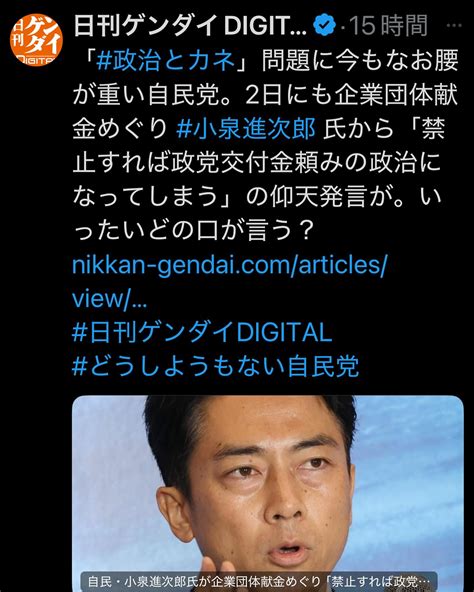
Task: Open the 日刊ゲンダイ orange profile avatar
Action: [36, 39]
